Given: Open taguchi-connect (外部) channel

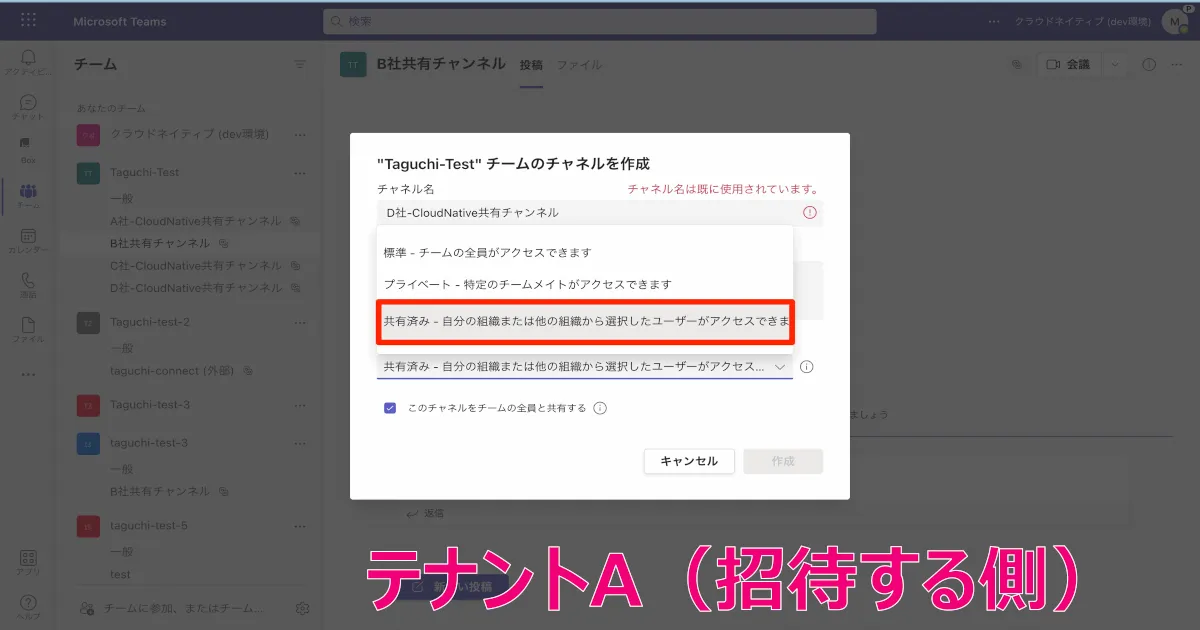Looking at the screenshot, I should point(172,370).
